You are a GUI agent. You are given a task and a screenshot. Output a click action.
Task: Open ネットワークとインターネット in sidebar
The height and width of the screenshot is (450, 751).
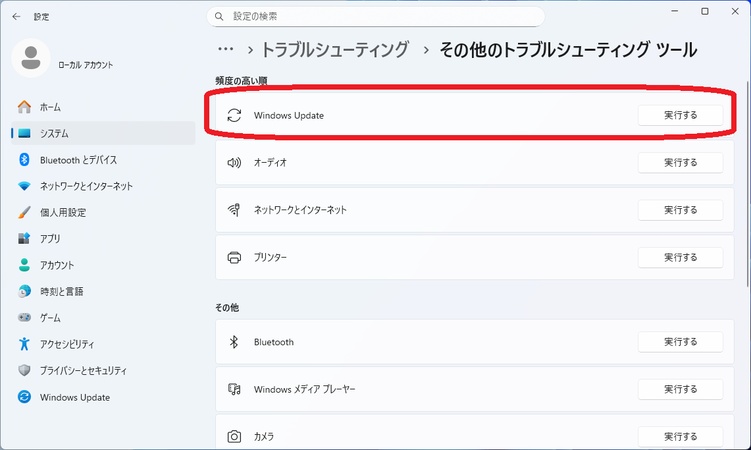(103, 186)
